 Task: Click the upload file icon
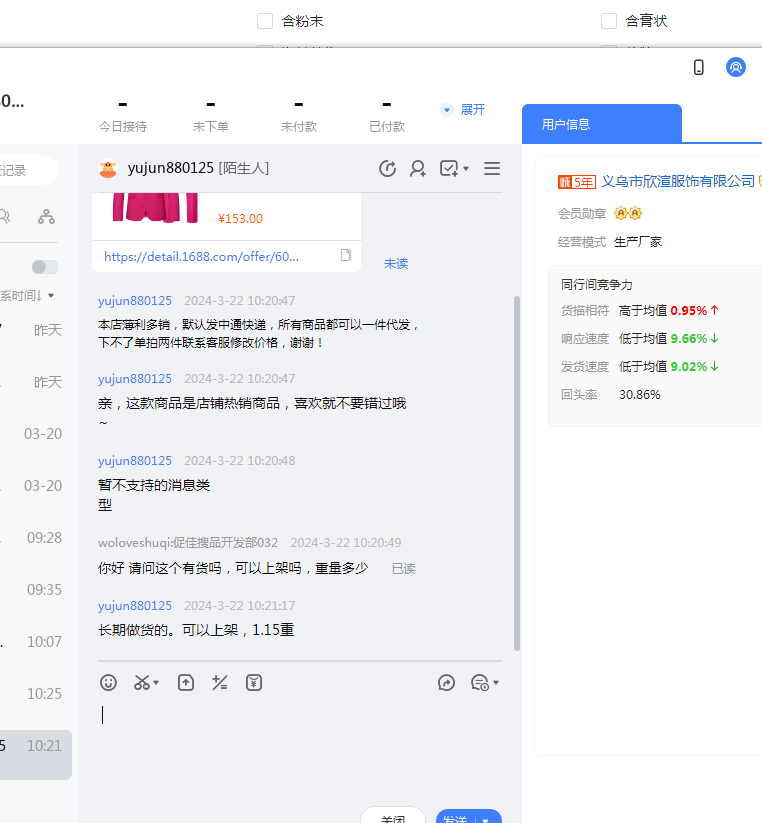click(x=186, y=683)
